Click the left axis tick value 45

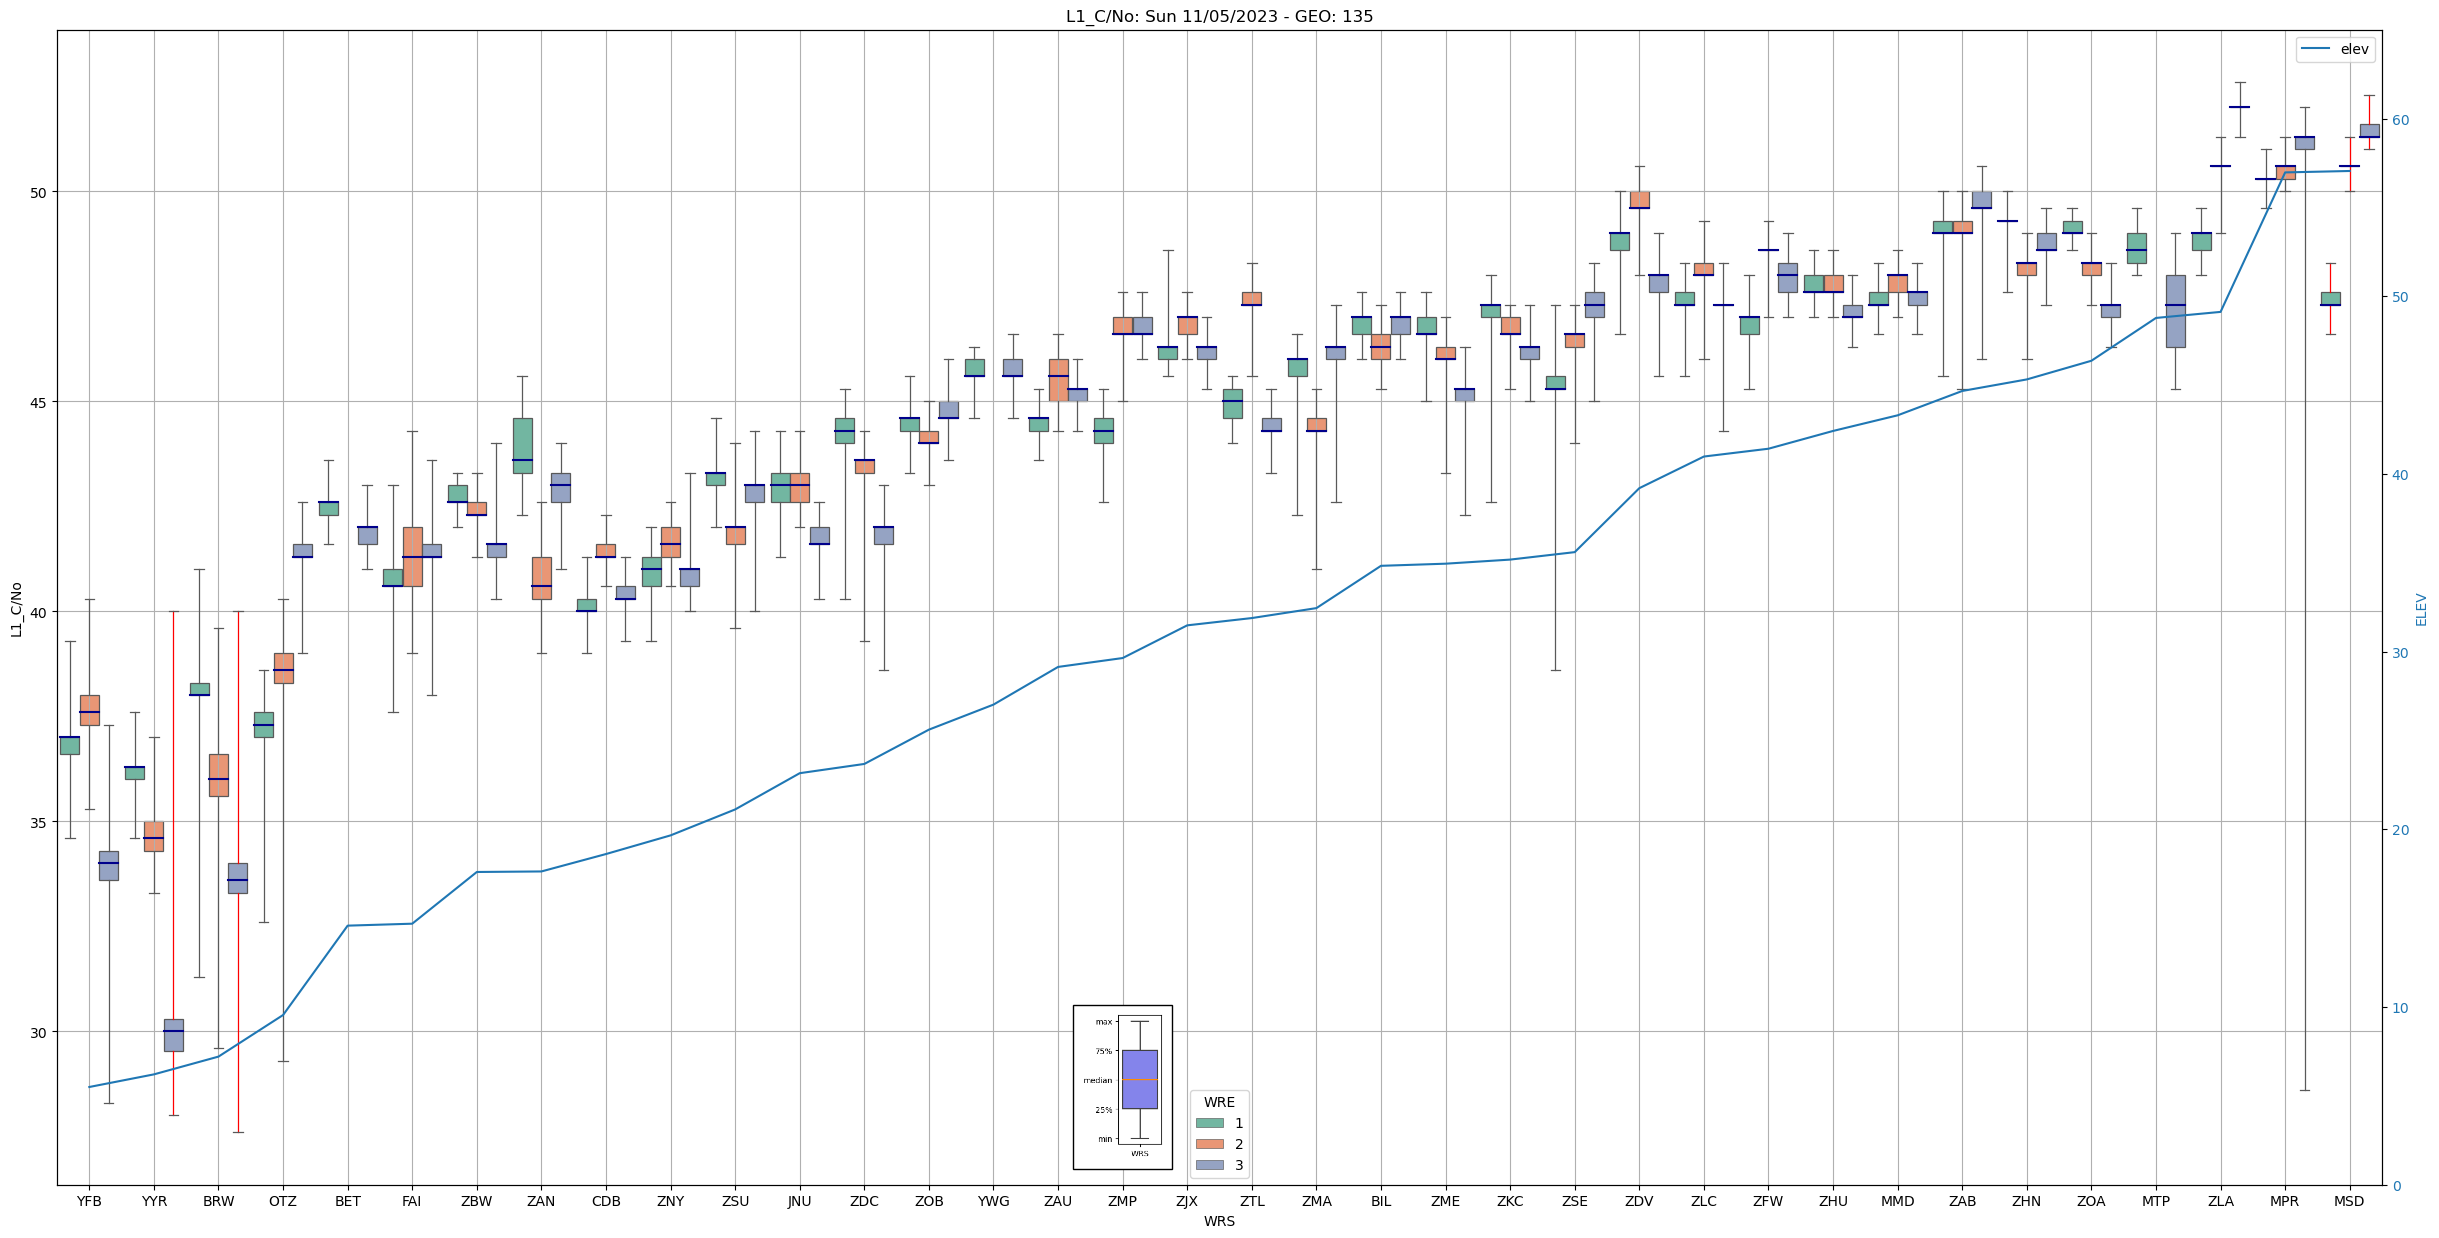coord(41,402)
